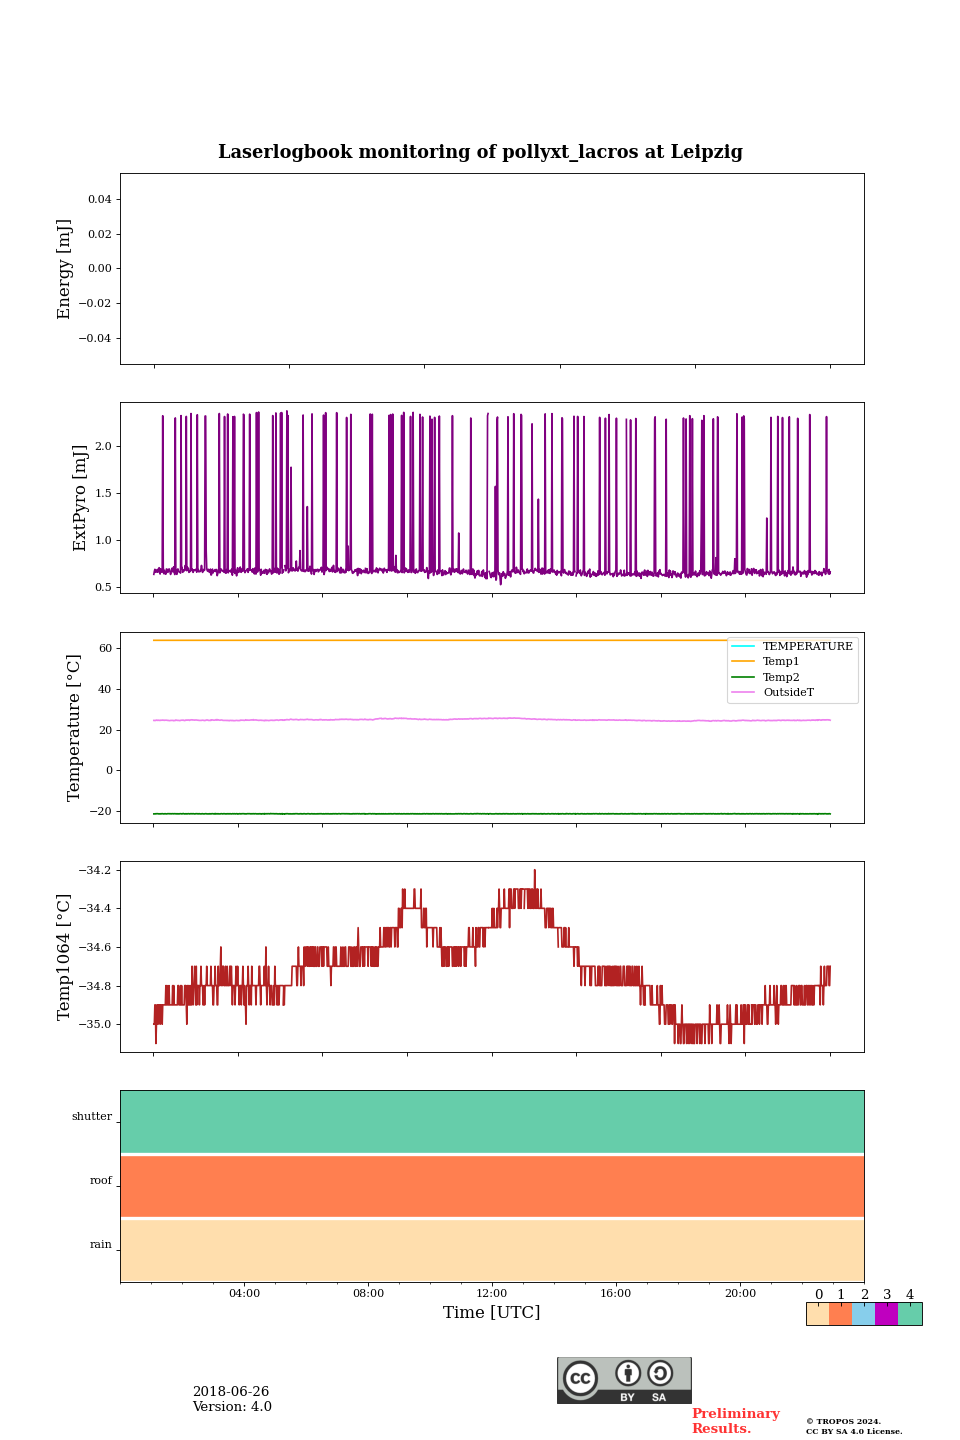The width and height of the screenshot is (960, 1440).
Task: Click the rain row label
Action: 101,1245
